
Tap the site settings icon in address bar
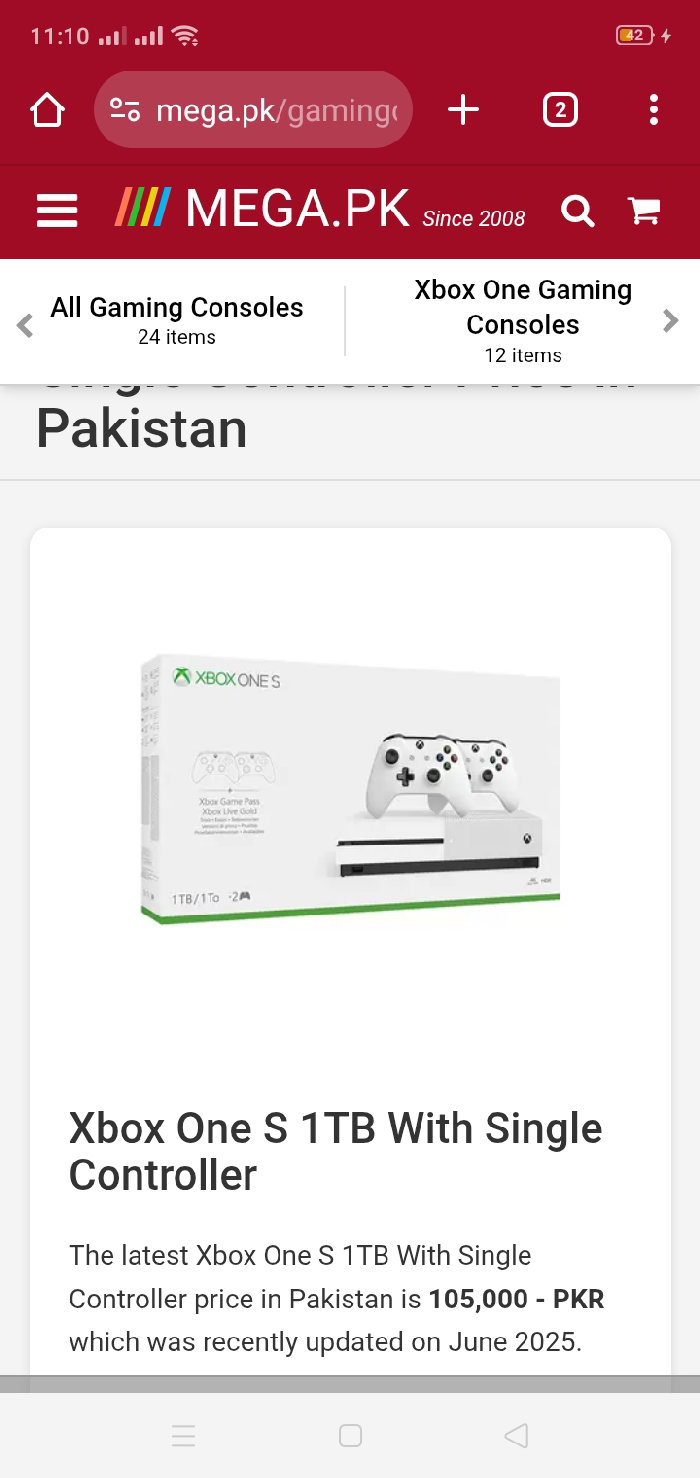pyautogui.click(x=125, y=110)
